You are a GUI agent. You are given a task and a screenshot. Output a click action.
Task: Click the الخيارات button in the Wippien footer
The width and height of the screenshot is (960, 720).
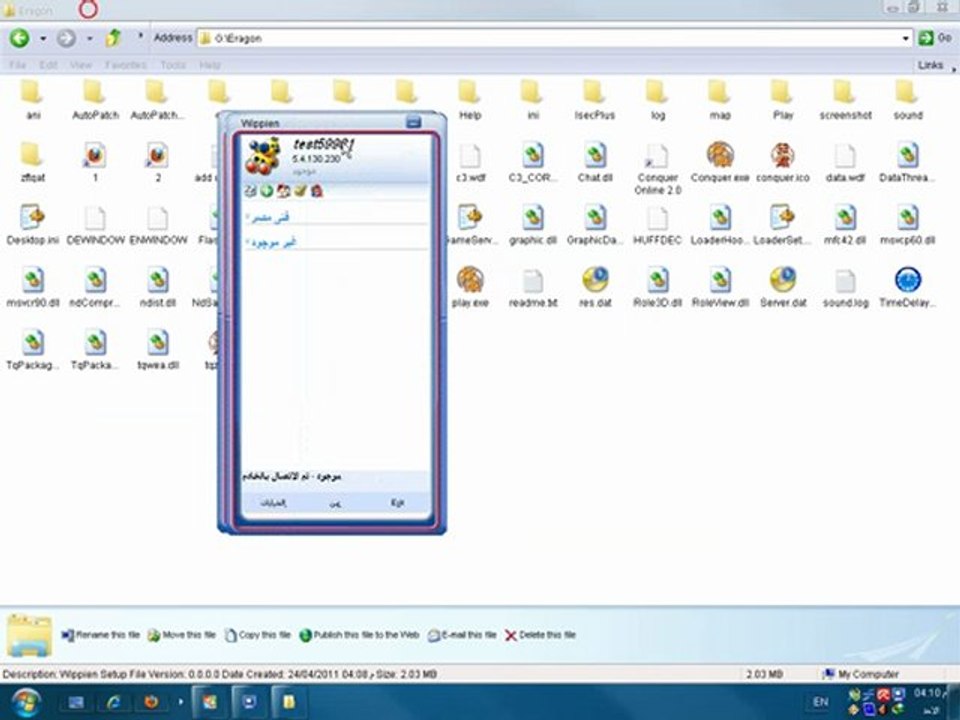(x=273, y=503)
